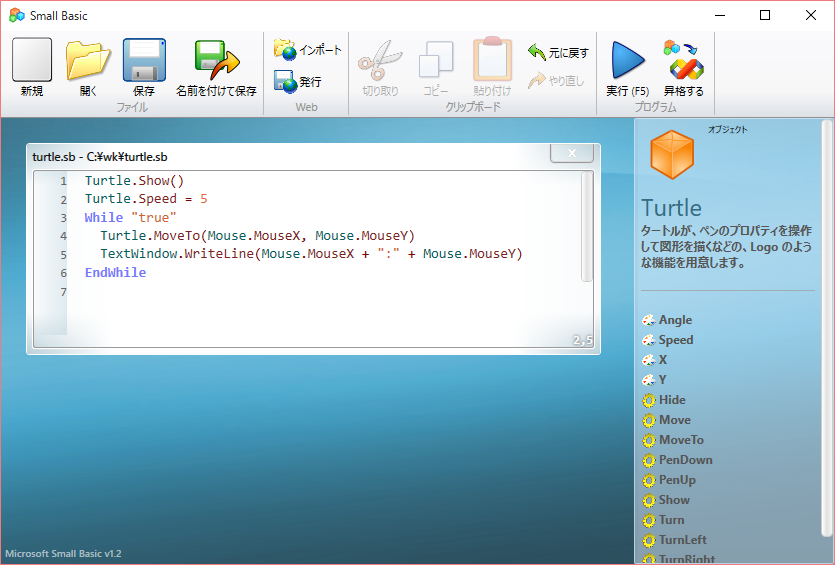835x565 pixels.
Task: Click the 昇格する (Graduate) icon
Action: coord(683,62)
